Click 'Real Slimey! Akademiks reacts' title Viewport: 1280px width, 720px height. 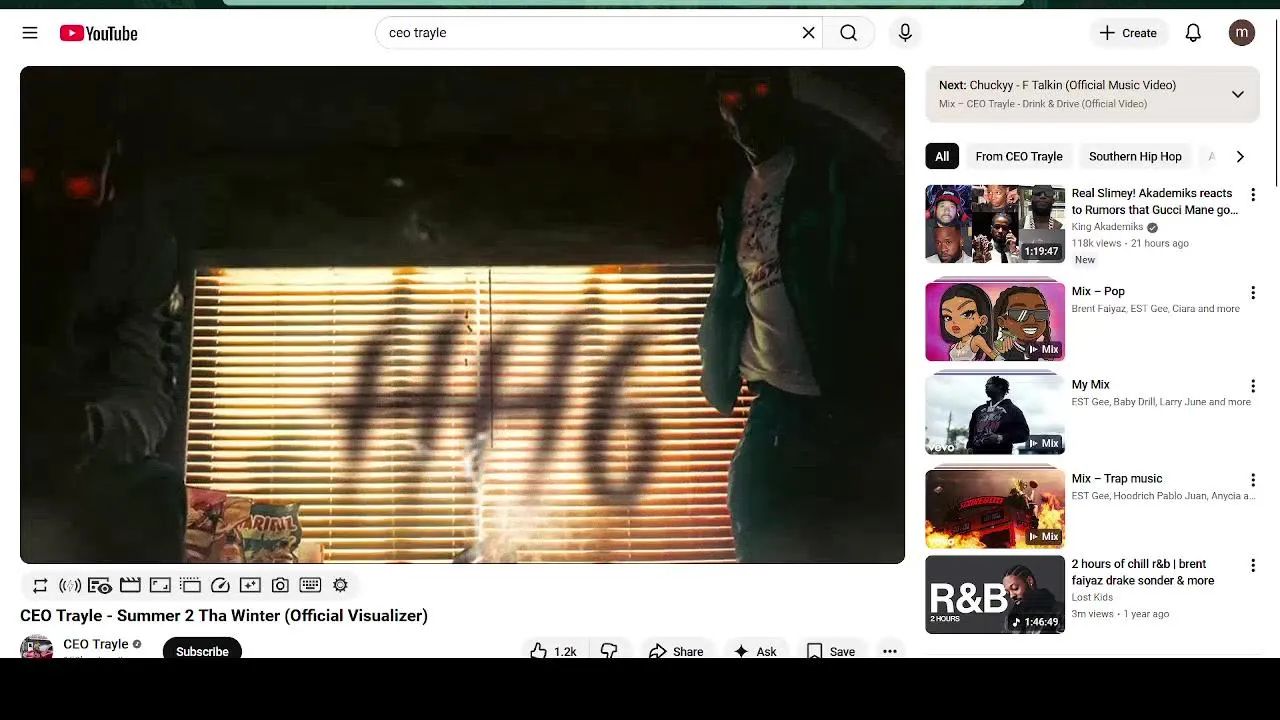click(x=1155, y=201)
